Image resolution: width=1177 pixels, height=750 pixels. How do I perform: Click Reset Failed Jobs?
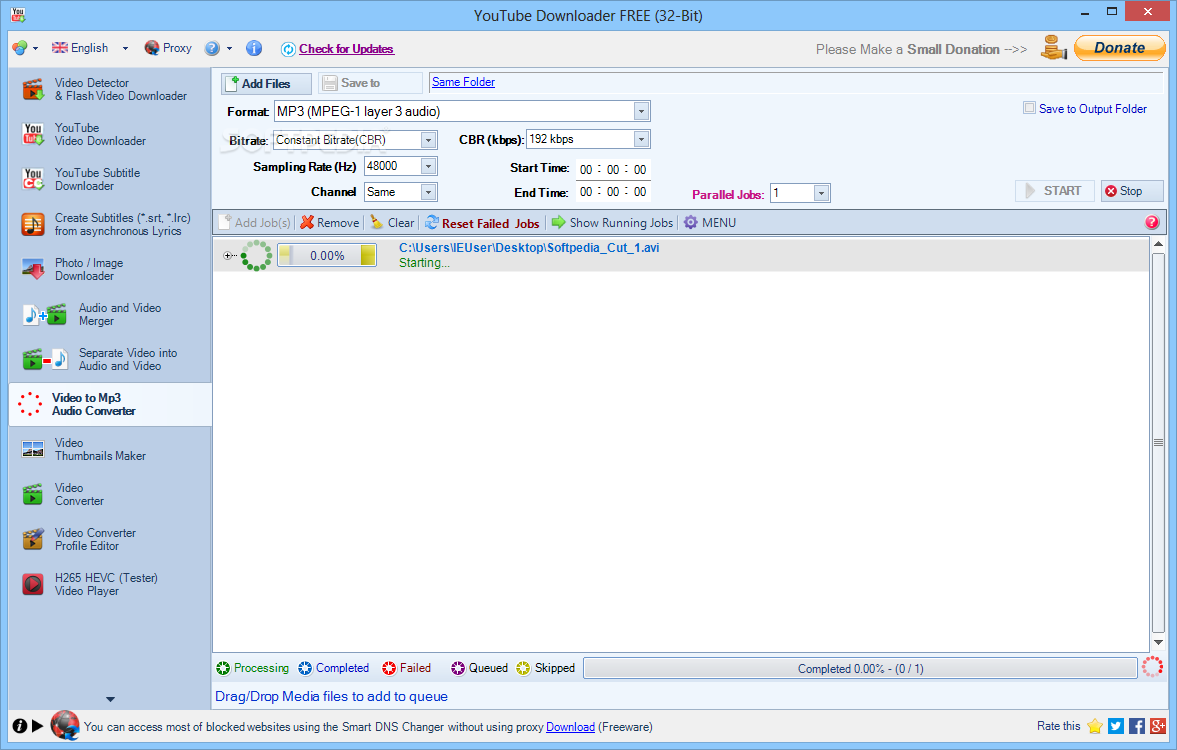[x=482, y=223]
